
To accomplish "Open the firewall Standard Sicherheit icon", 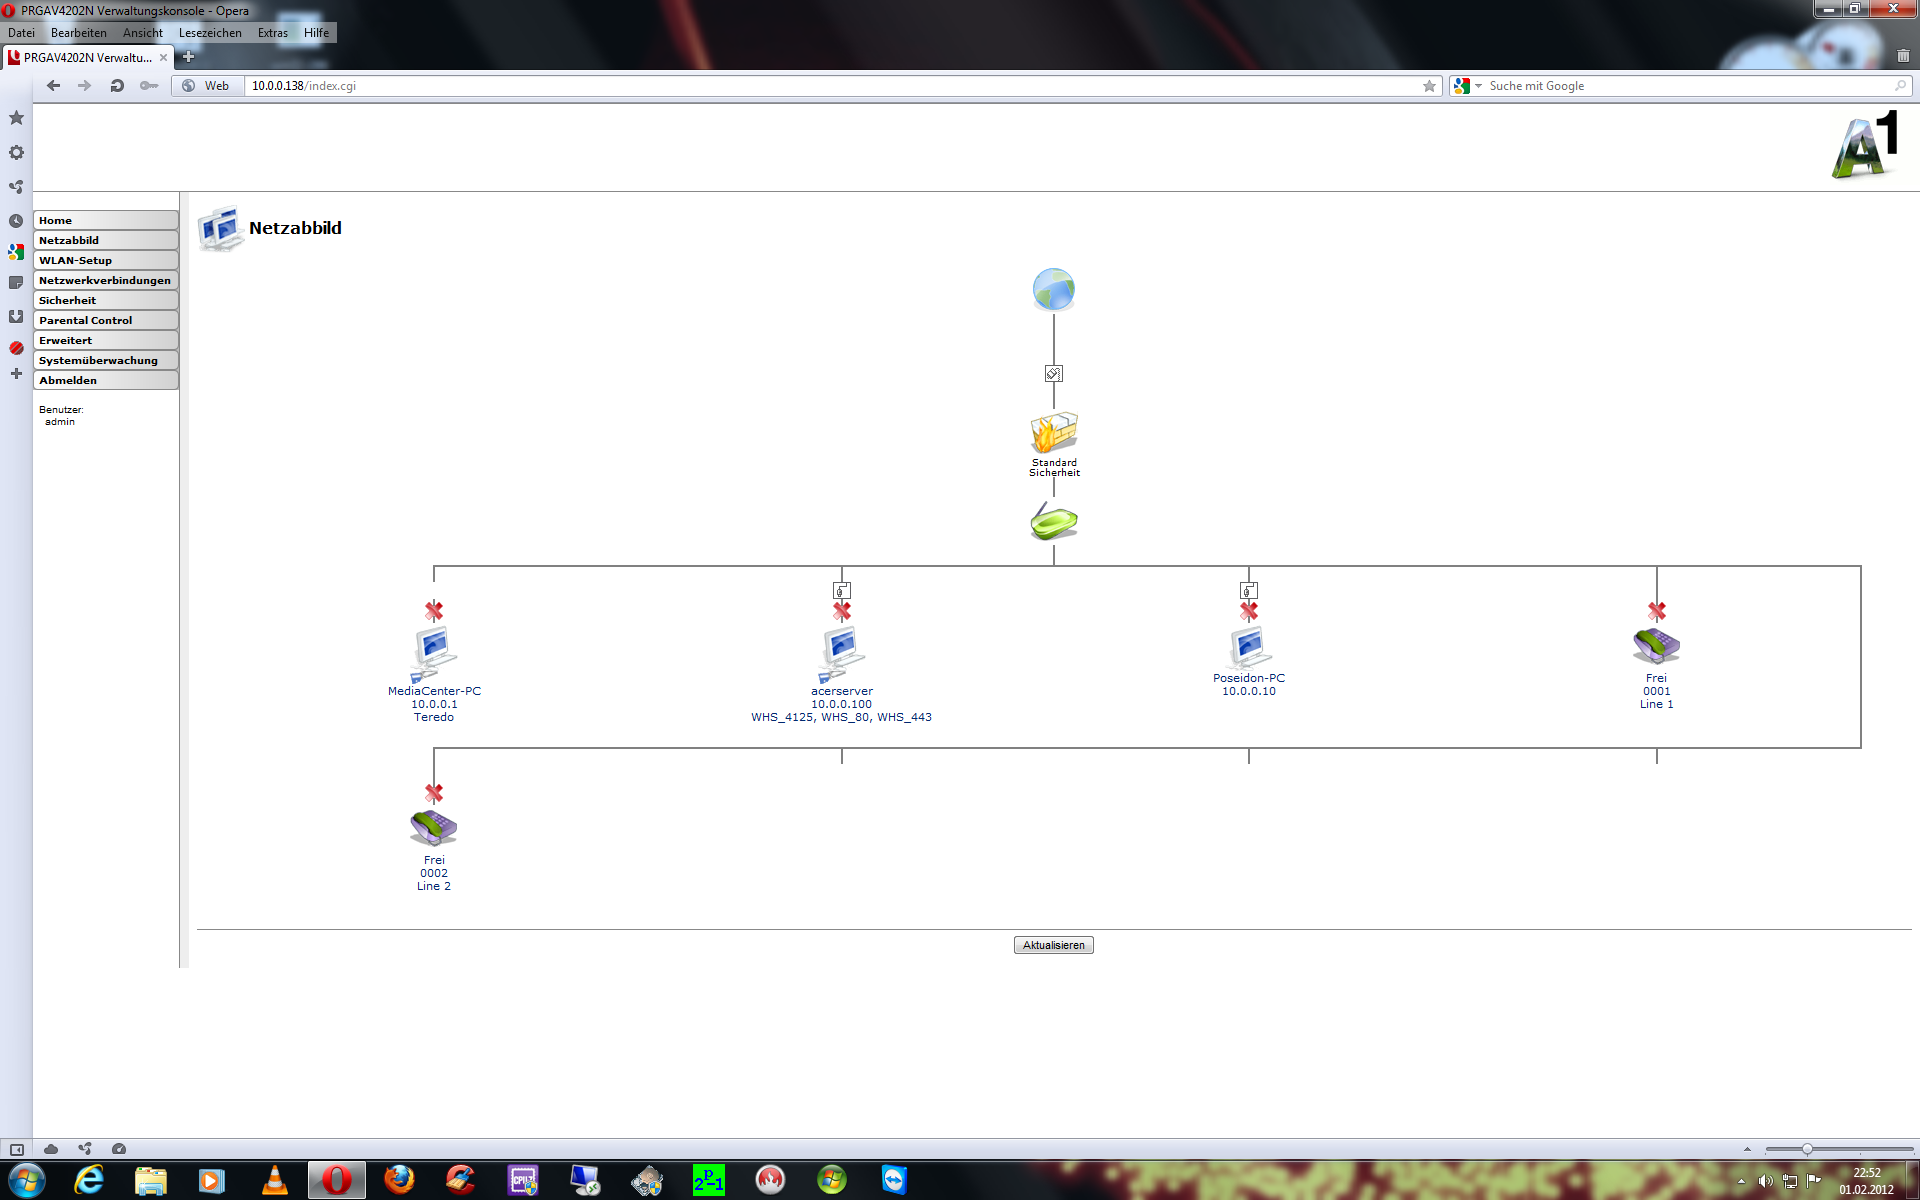I will point(1054,433).
